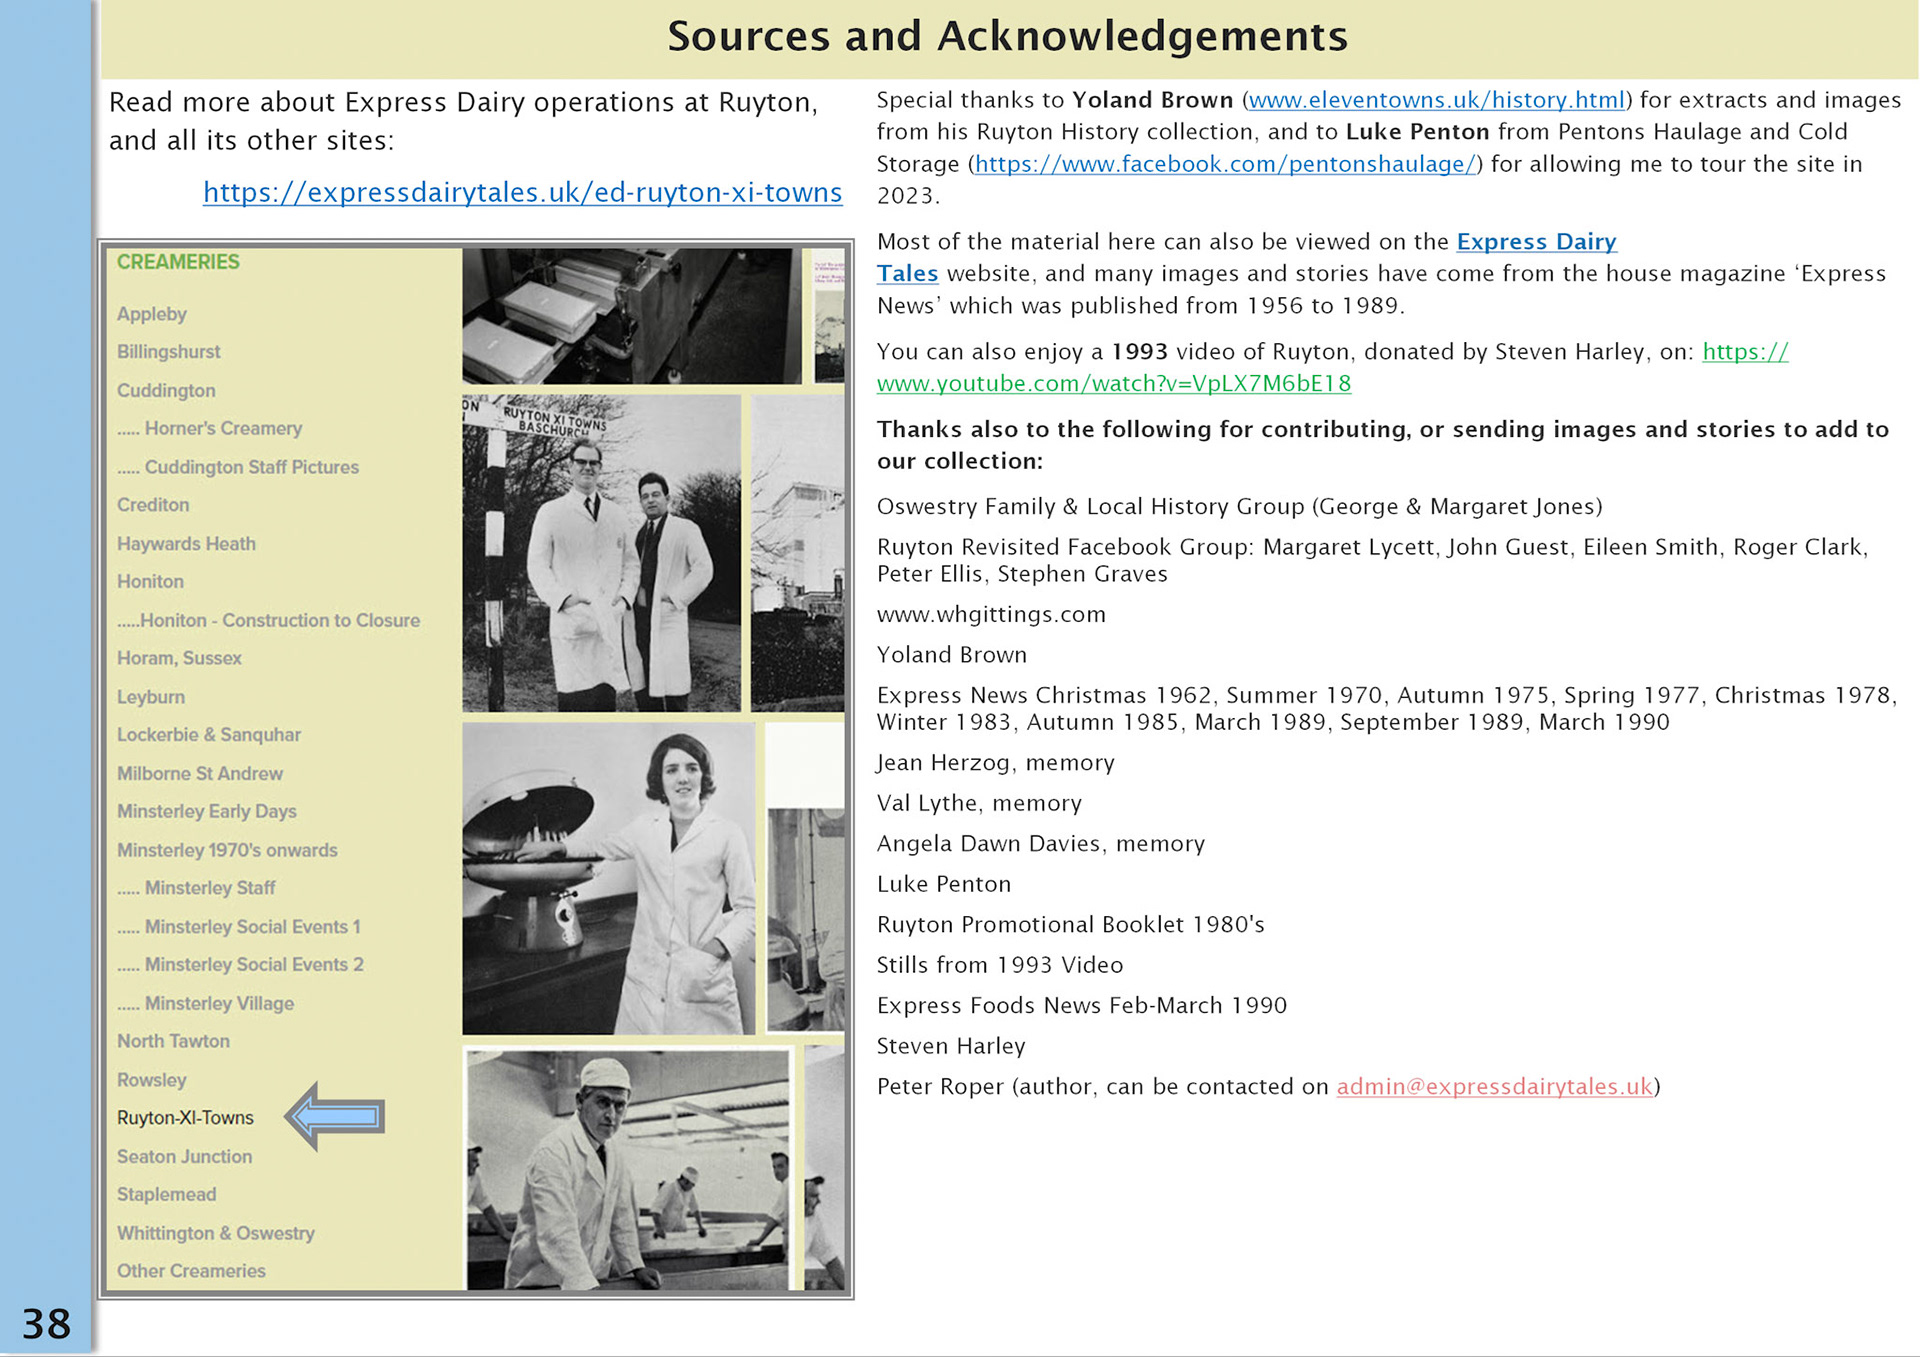Click the Express Dairy Tales website link
The width and height of the screenshot is (1920, 1357).
[1535, 242]
